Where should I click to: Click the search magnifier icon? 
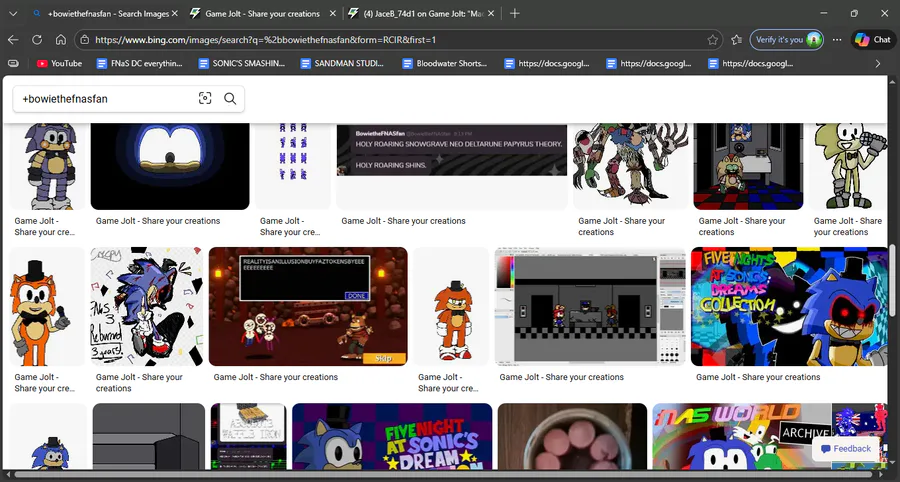click(x=230, y=99)
